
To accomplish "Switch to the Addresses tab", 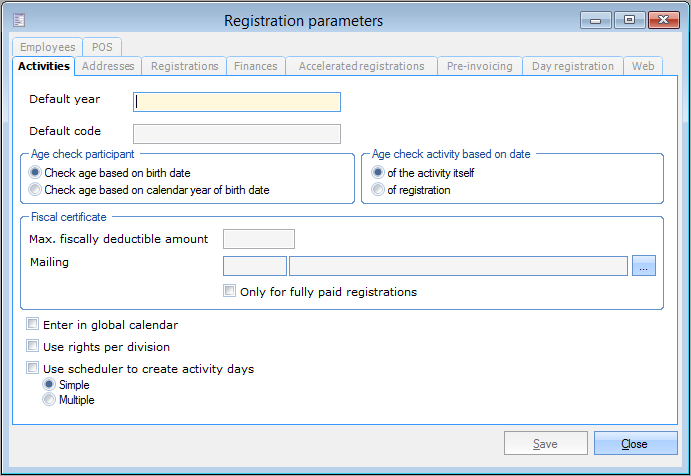I will [108, 66].
